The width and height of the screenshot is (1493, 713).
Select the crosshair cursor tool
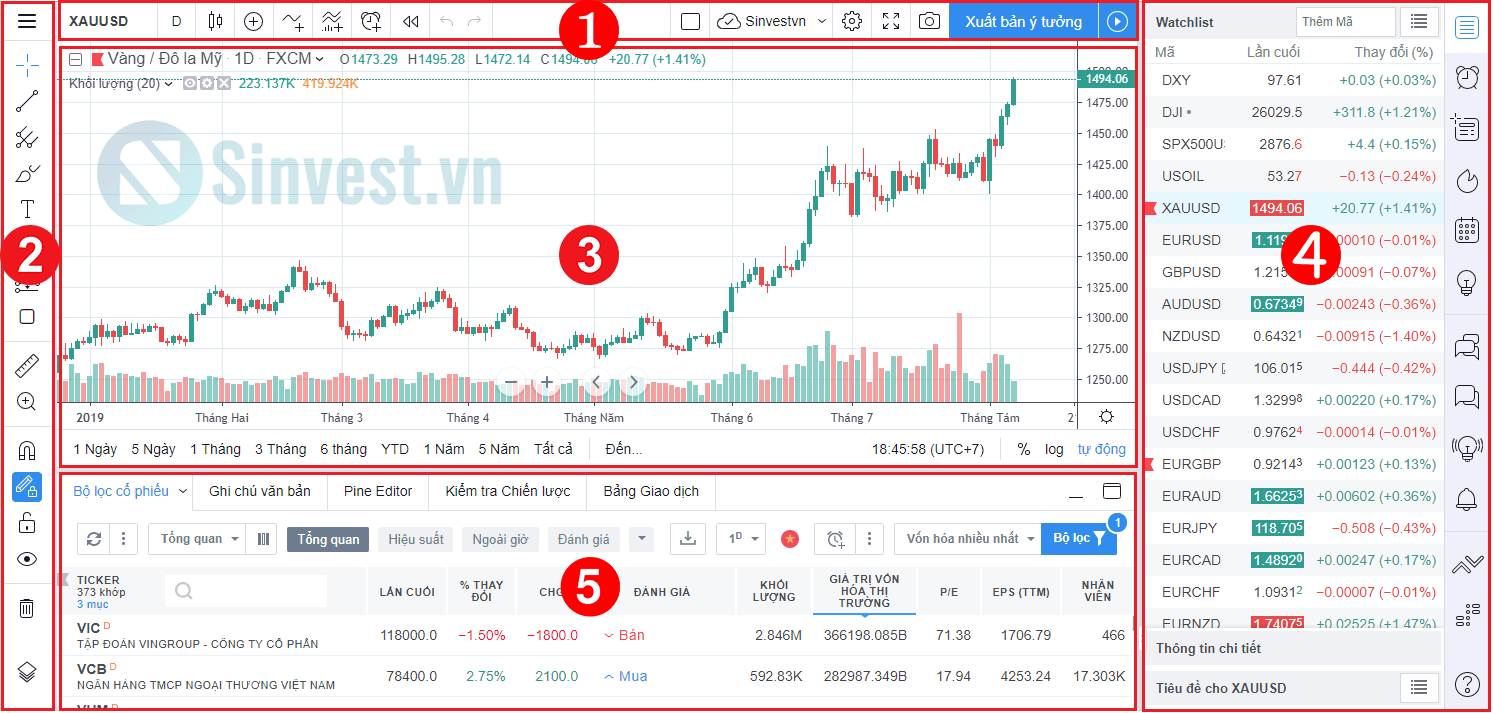(x=27, y=65)
